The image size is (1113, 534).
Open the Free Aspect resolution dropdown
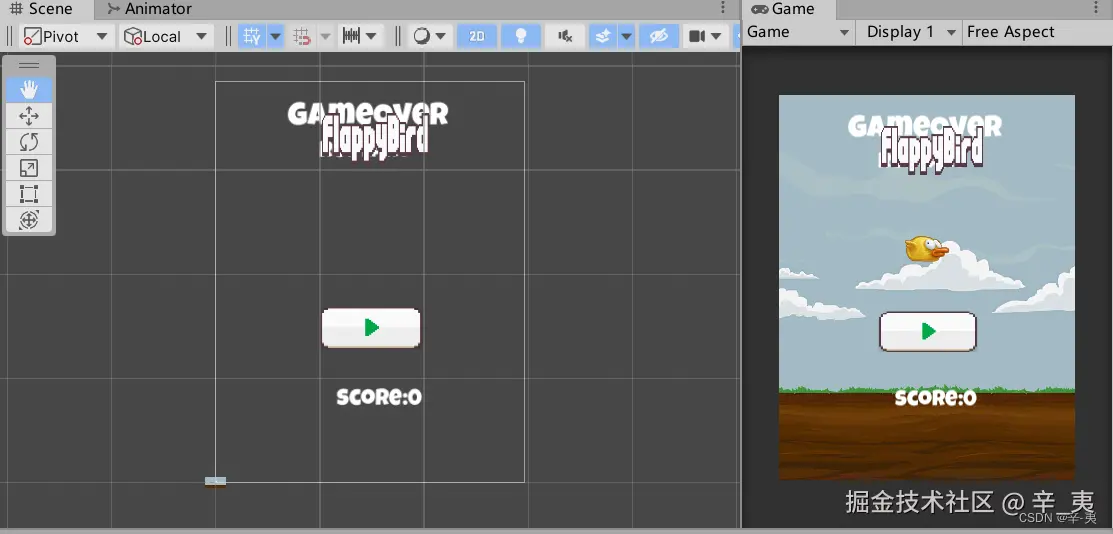pos(1036,32)
